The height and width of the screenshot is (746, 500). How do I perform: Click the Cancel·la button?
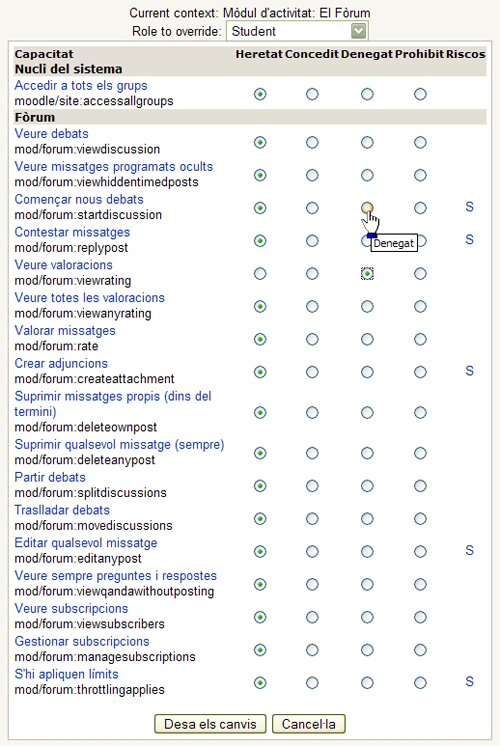coord(309,724)
